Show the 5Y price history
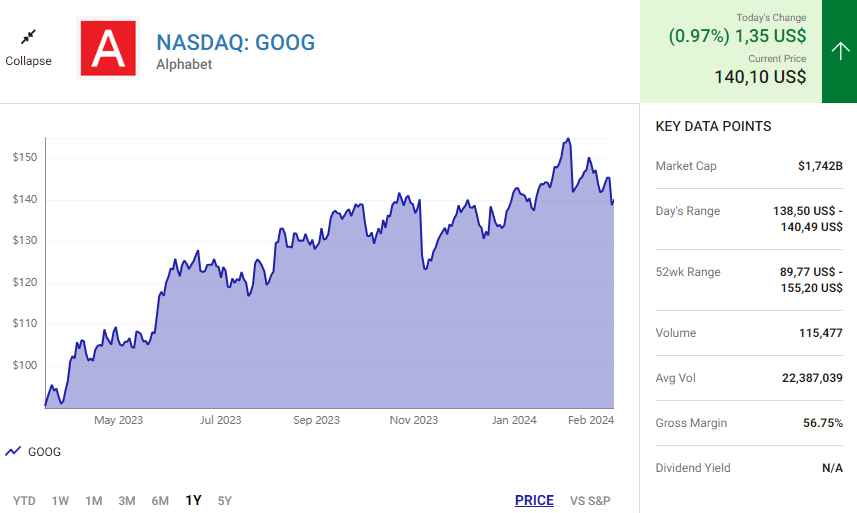Image resolution: width=857 pixels, height=513 pixels. click(224, 501)
